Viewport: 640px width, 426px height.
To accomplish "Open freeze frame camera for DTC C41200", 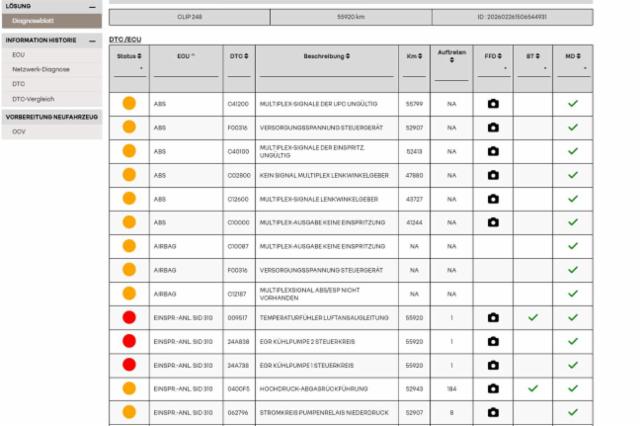I will [x=492, y=103].
